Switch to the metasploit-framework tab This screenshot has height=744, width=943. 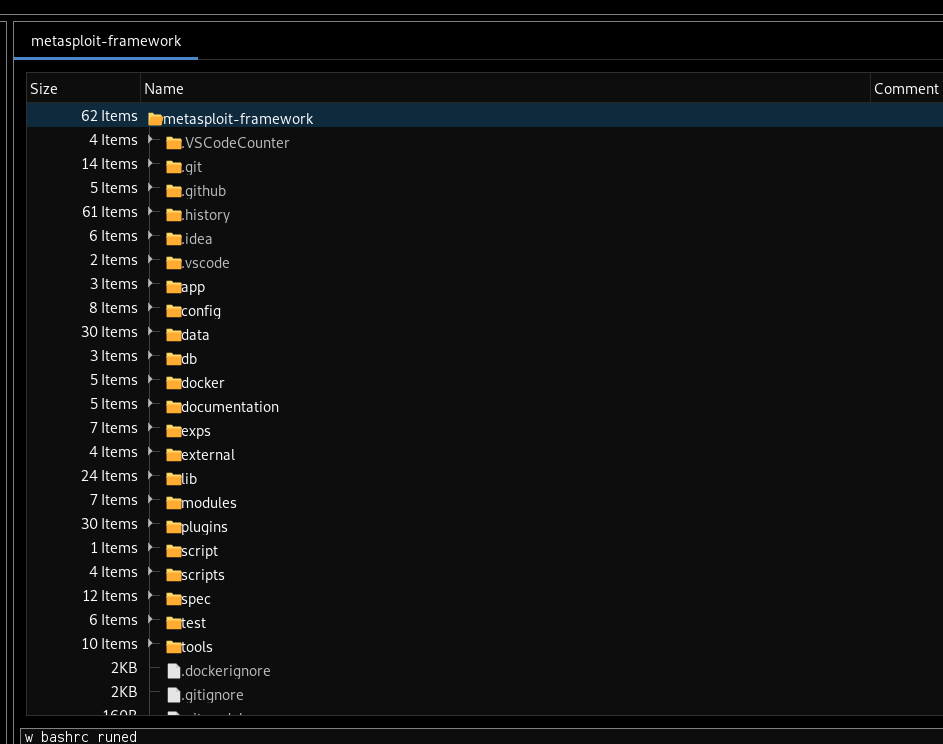click(106, 41)
